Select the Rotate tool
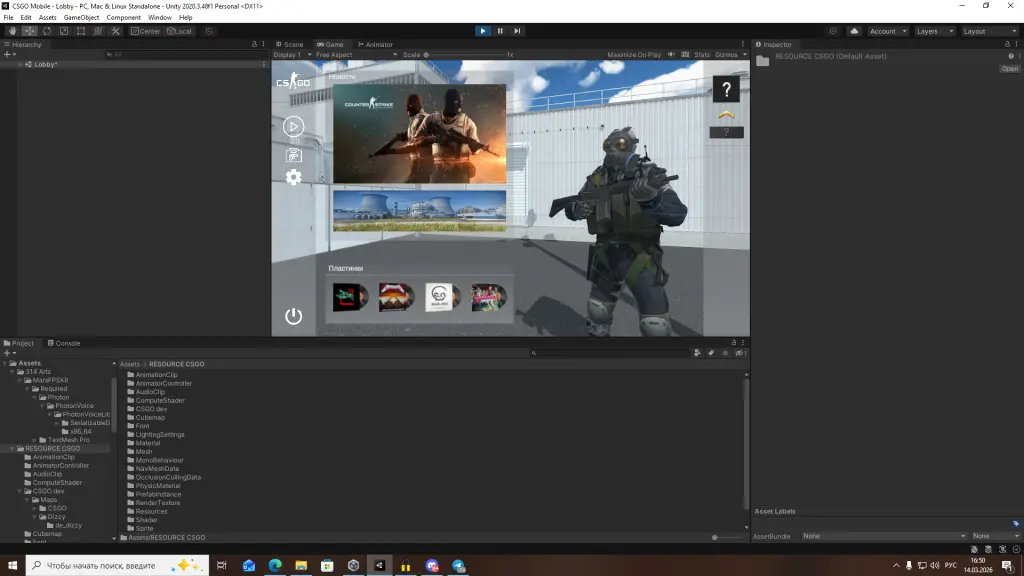 (46, 31)
